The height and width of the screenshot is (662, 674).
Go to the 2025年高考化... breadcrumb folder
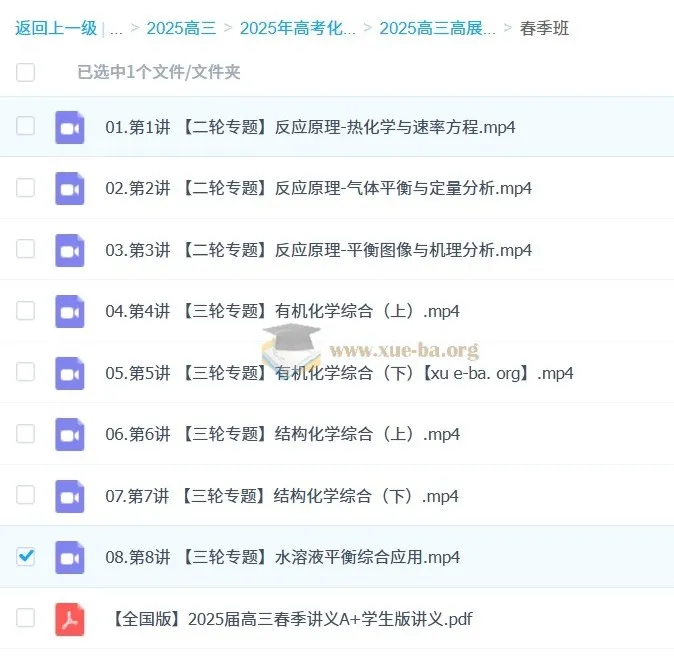[297, 28]
